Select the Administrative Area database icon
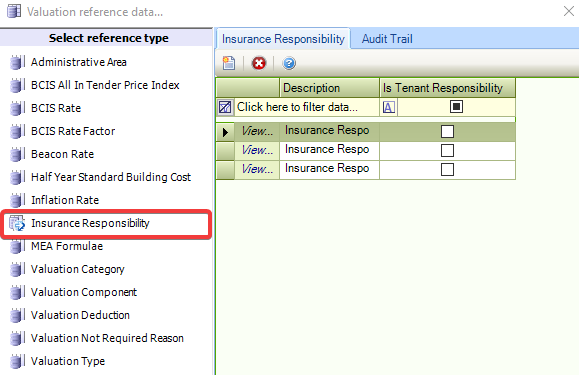Viewport: 579px width, 375px height. (17, 62)
